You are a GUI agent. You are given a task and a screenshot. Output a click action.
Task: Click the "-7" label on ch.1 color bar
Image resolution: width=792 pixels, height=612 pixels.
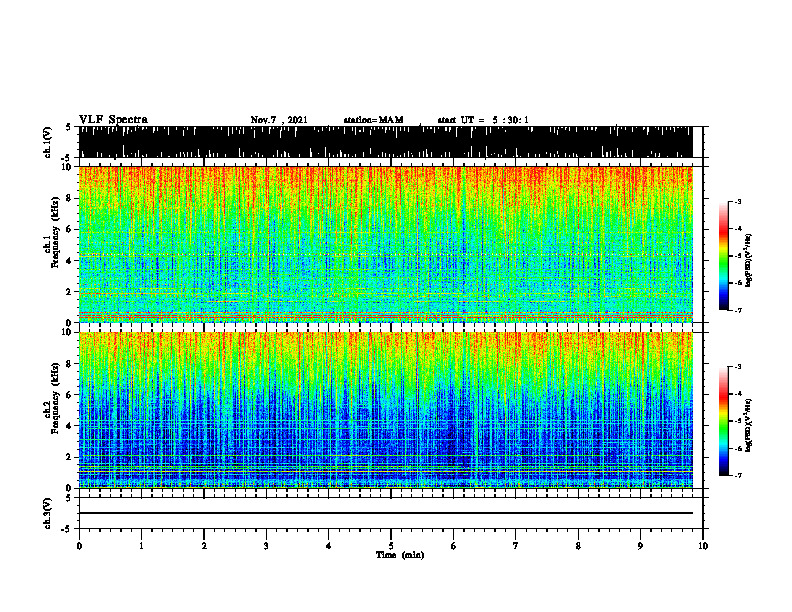(737, 310)
